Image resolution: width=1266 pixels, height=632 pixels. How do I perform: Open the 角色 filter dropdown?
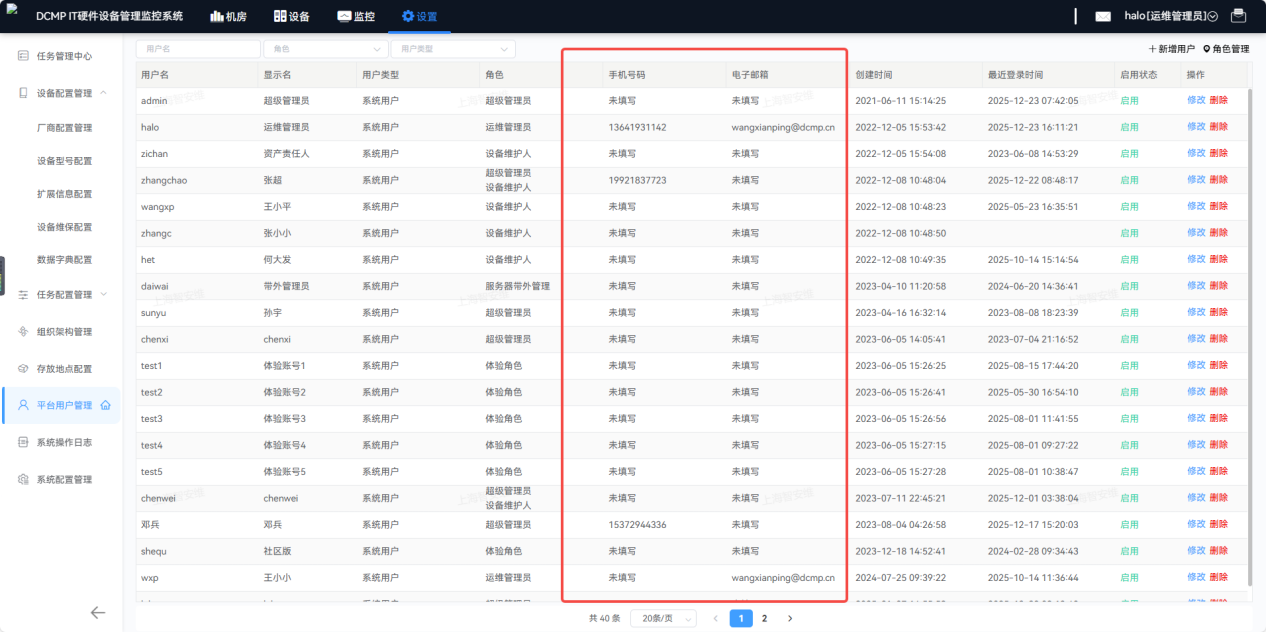pos(325,48)
